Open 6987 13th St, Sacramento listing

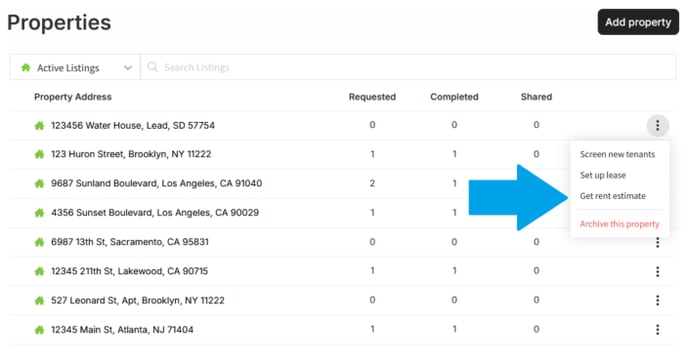tap(130, 242)
